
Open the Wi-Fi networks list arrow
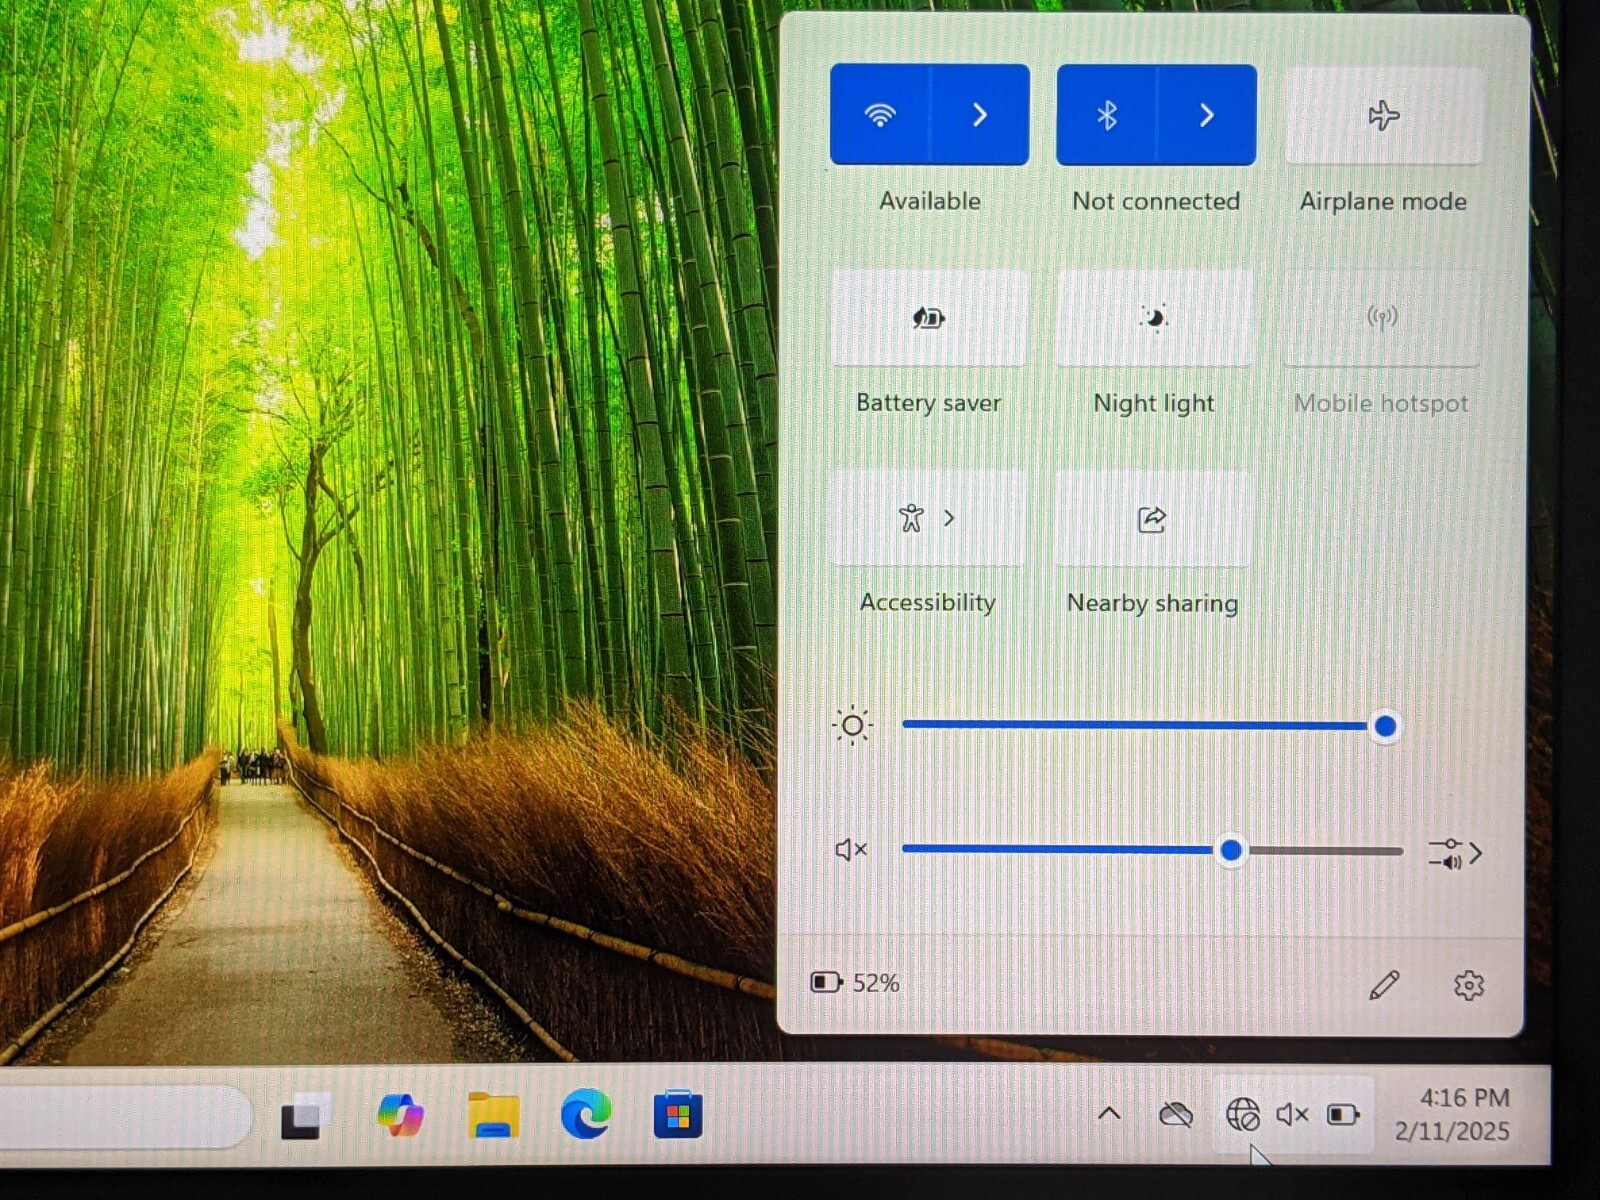(980, 115)
